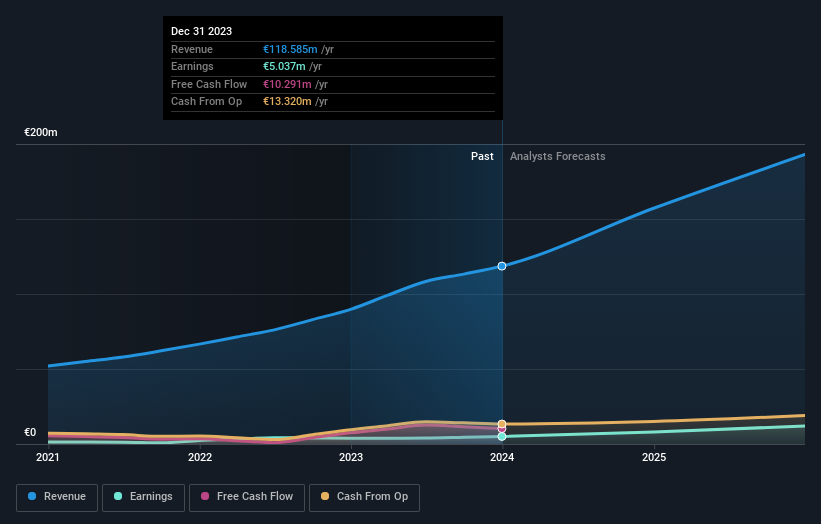This screenshot has width=821, height=524.
Task: Click the Past label on chart
Action: [x=482, y=156]
